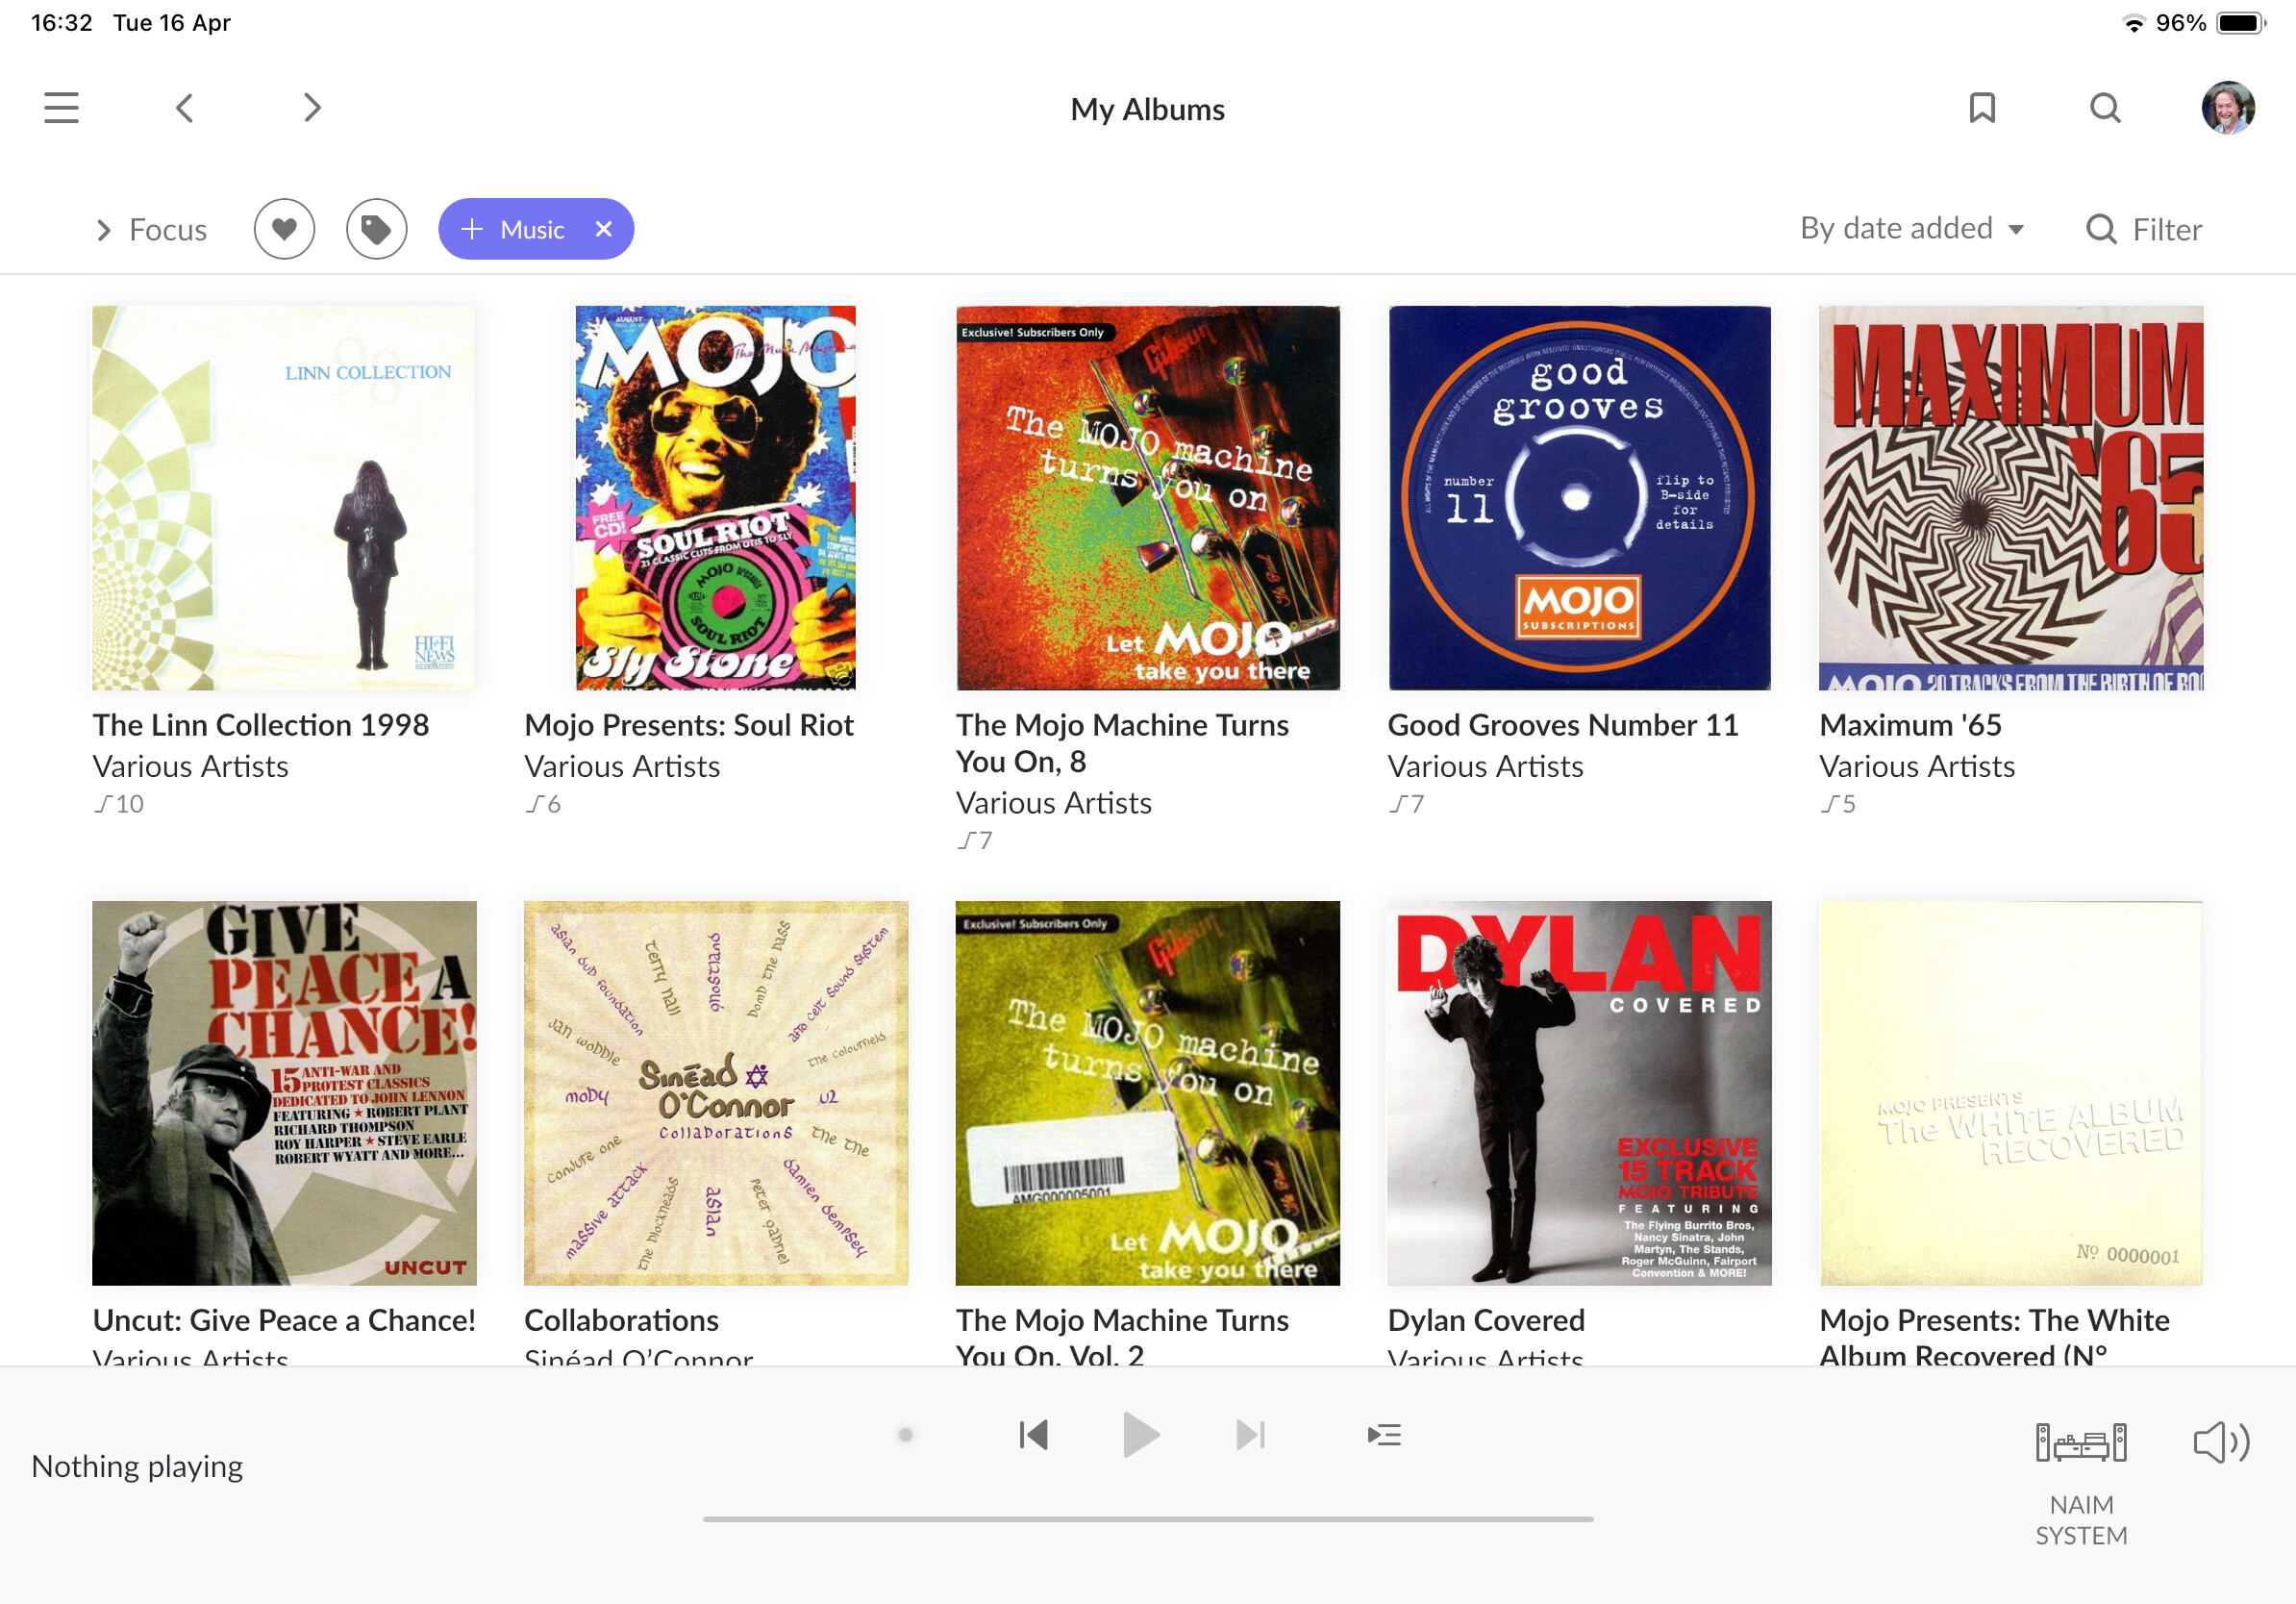Viewport: 2296px width, 1604px height.
Task: Toggle the tags filter icon
Action: [x=376, y=229]
